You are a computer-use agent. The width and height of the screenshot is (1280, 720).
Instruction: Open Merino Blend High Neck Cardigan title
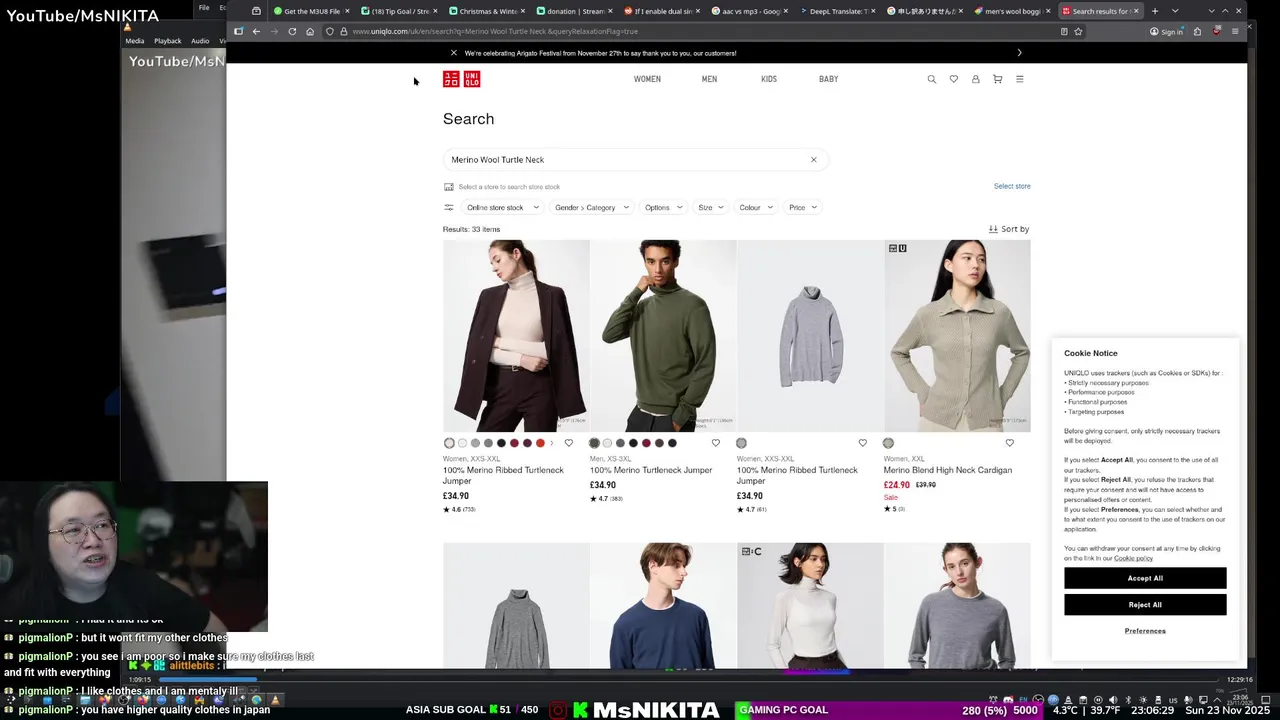click(948, 470)
